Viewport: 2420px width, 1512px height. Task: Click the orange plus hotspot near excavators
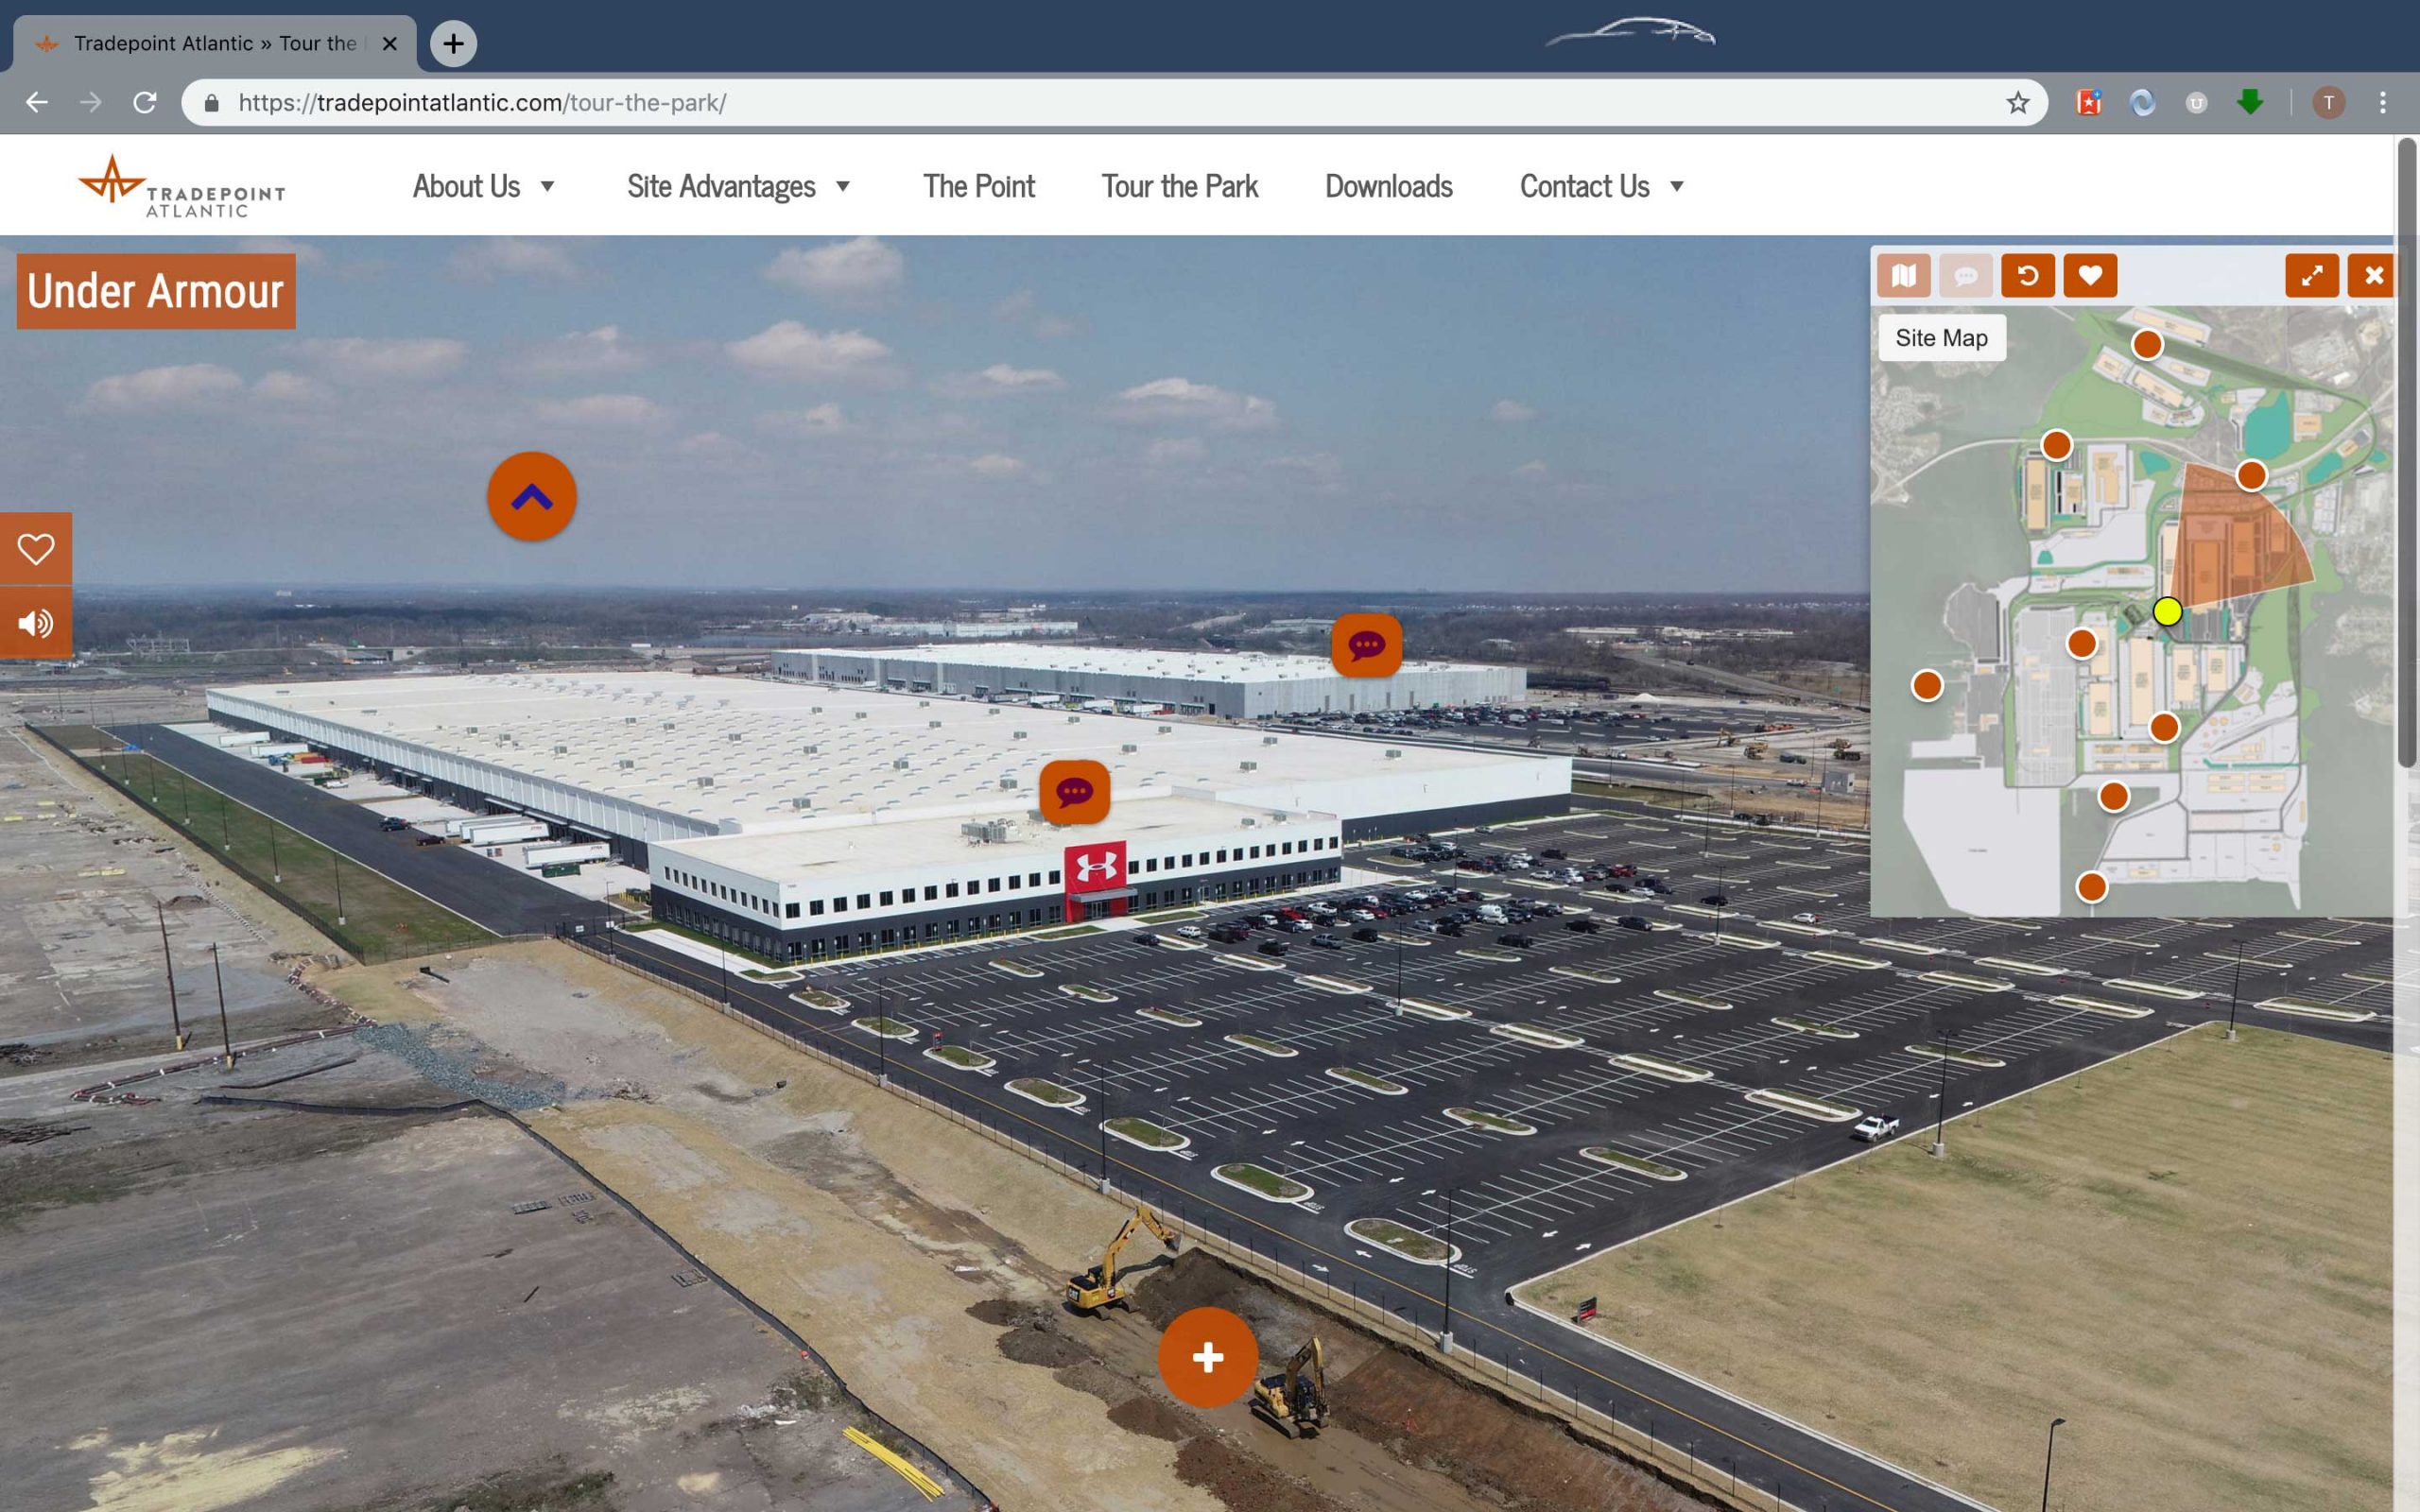[1207, 1357]
